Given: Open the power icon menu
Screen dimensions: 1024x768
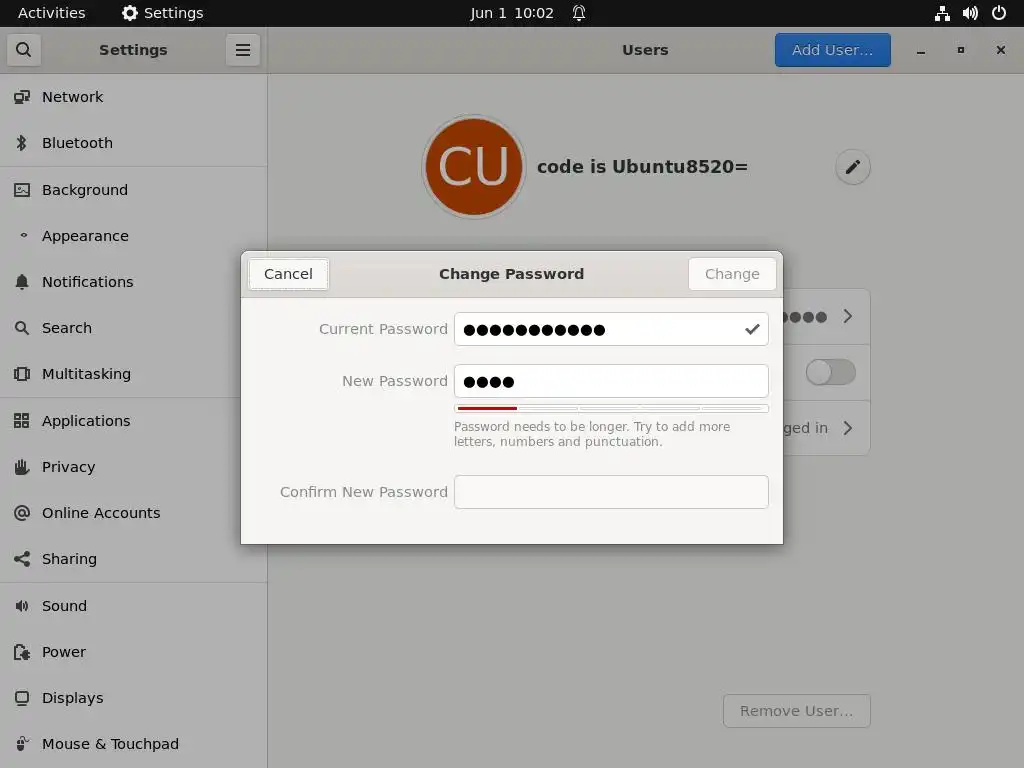Looking at the screenshot, I should click(999, 13).
